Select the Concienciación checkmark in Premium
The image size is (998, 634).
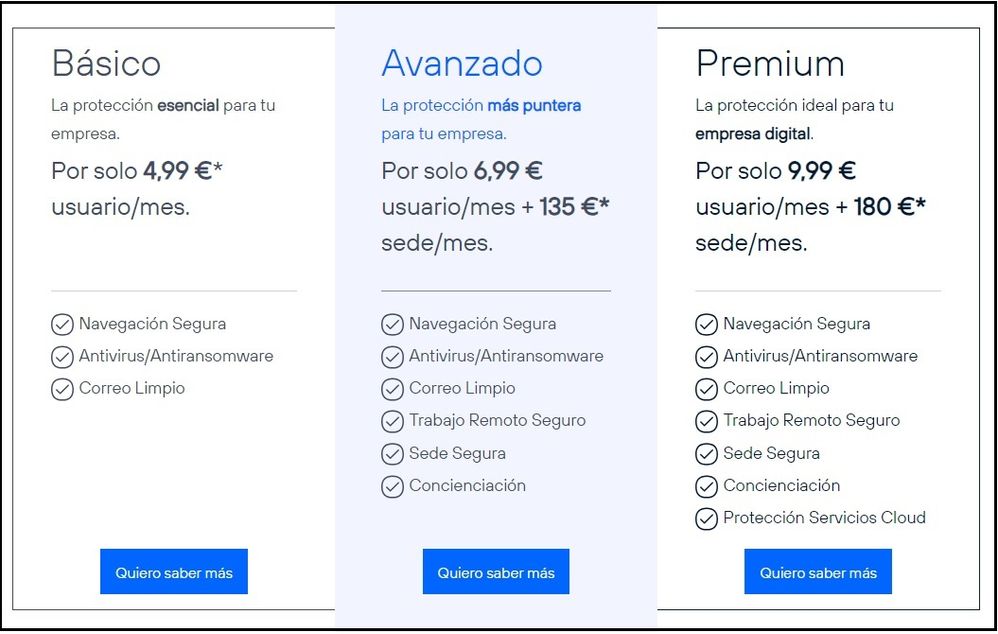coord(707,486)
